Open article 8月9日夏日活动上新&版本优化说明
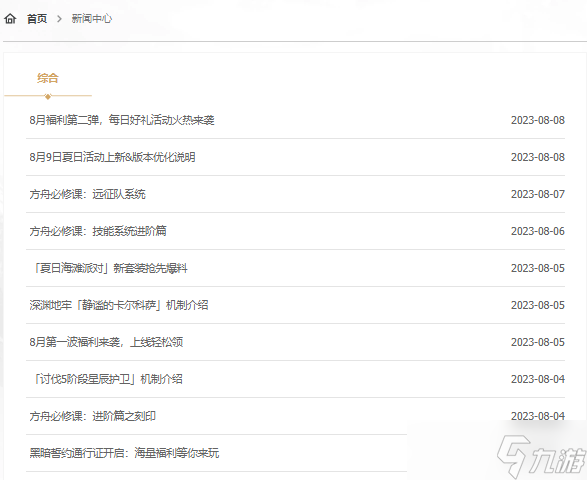Viewport: 587px width, 480px height. click(x=112, y=157)
